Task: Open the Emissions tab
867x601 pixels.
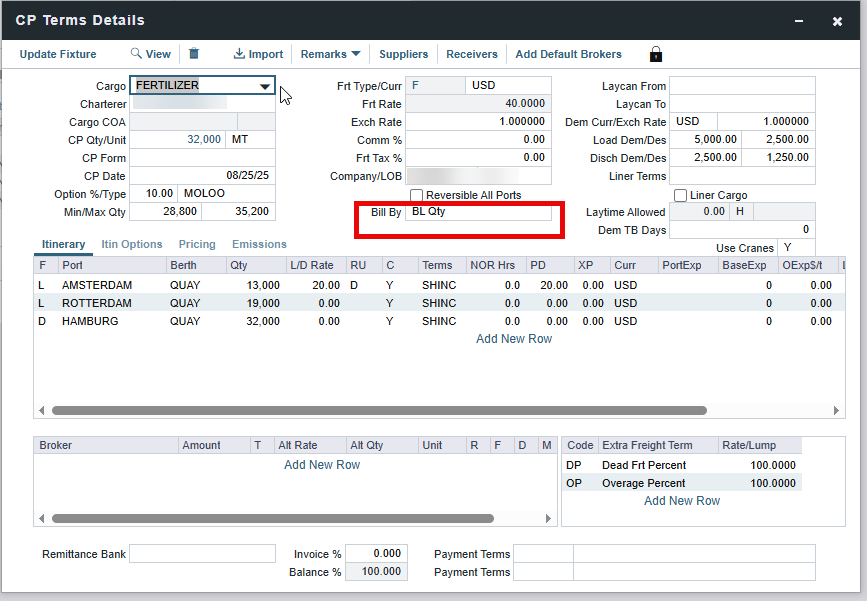Action: [x=259, y=244]
